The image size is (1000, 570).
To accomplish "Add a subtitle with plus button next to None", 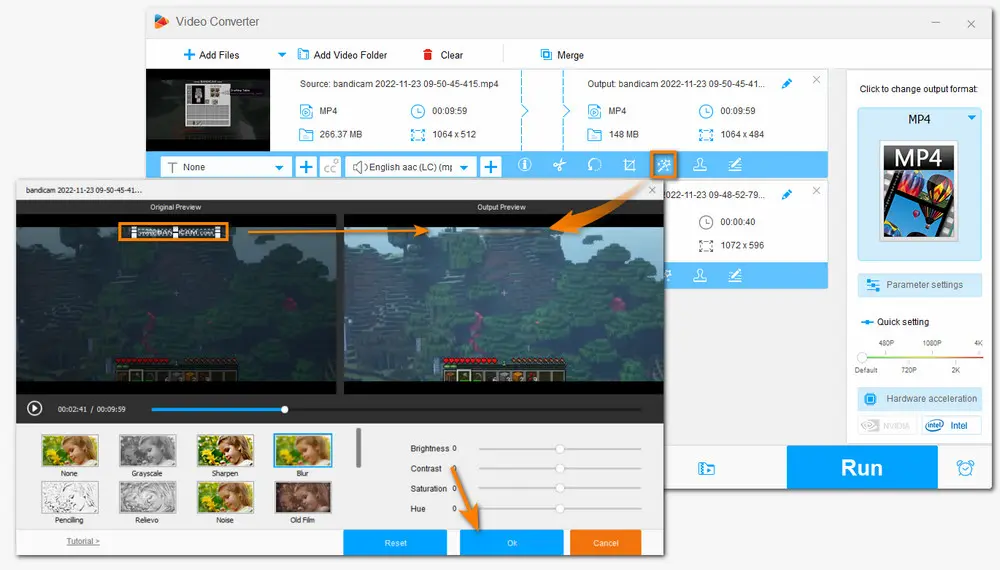I will [306, 167].
